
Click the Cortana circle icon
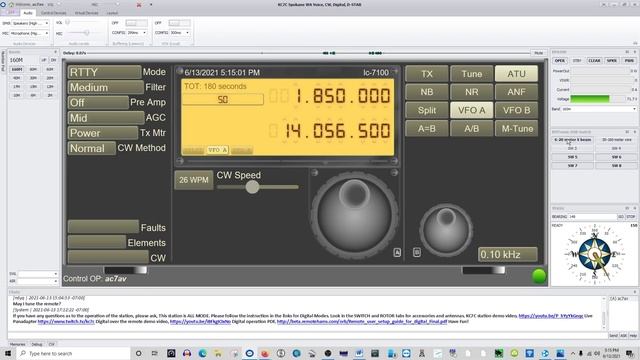click(x=139, y=353)
